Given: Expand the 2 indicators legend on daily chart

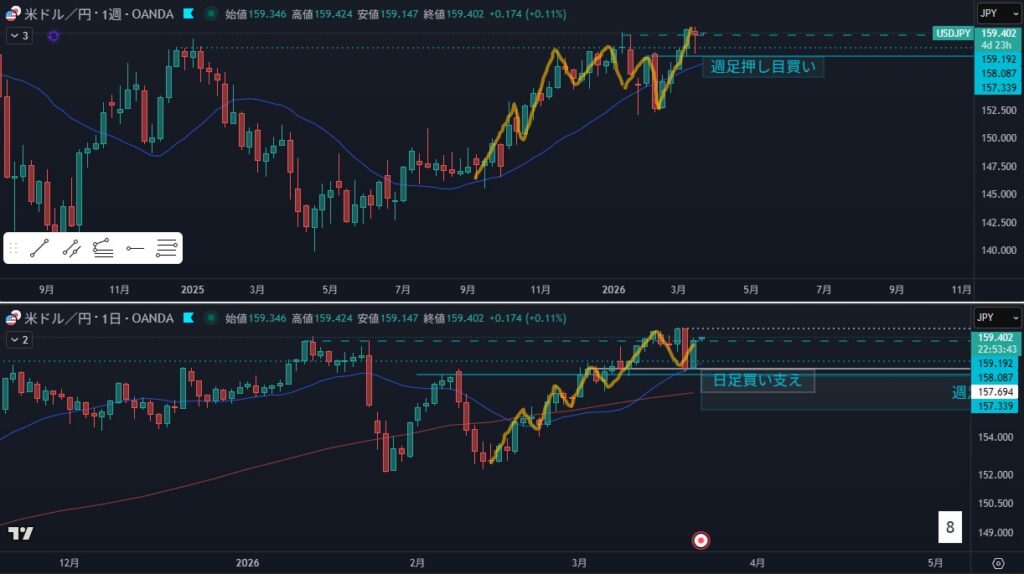Looking at the screenshot, I should click(x=19, y=340).
